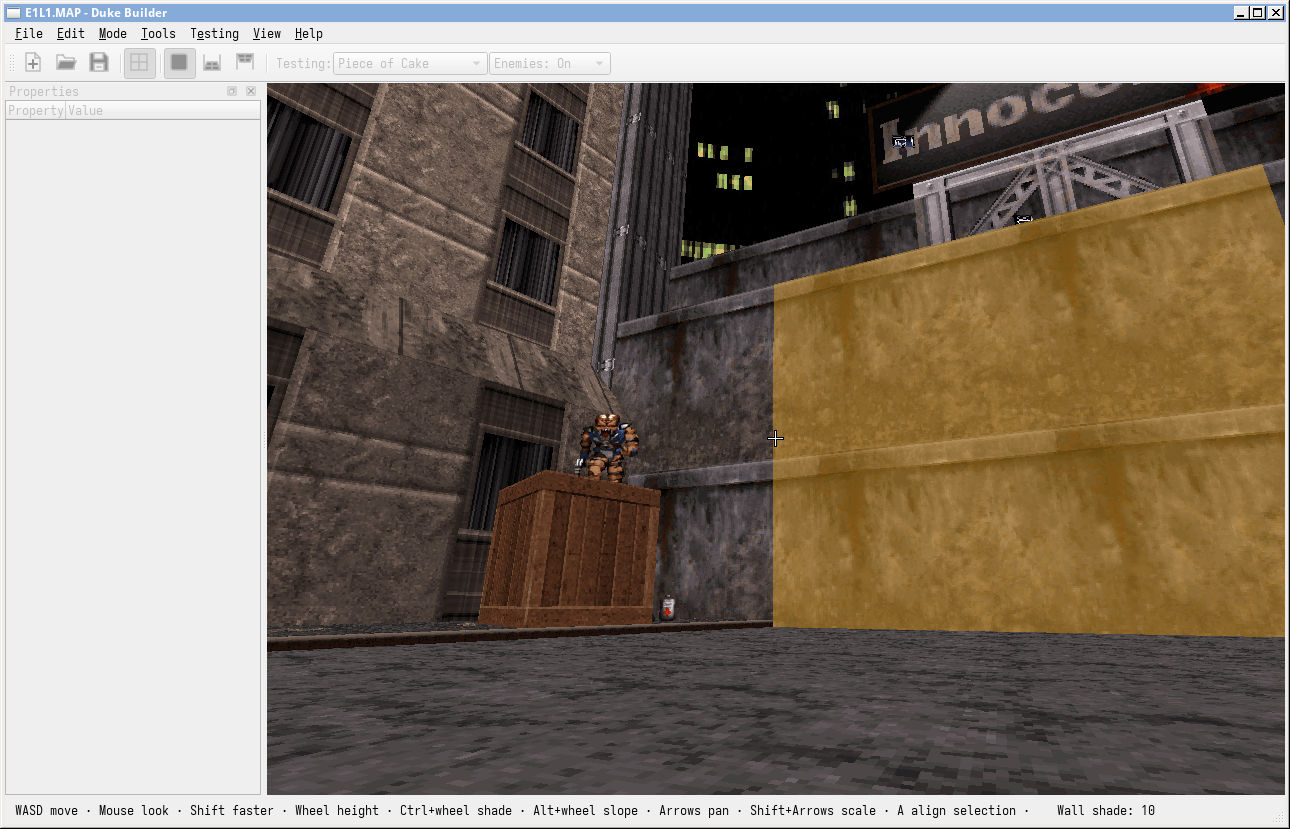Click the 'Testing:' toolbar label
1290x829 pixels.
pyautogui.click(x=303, y=64)
